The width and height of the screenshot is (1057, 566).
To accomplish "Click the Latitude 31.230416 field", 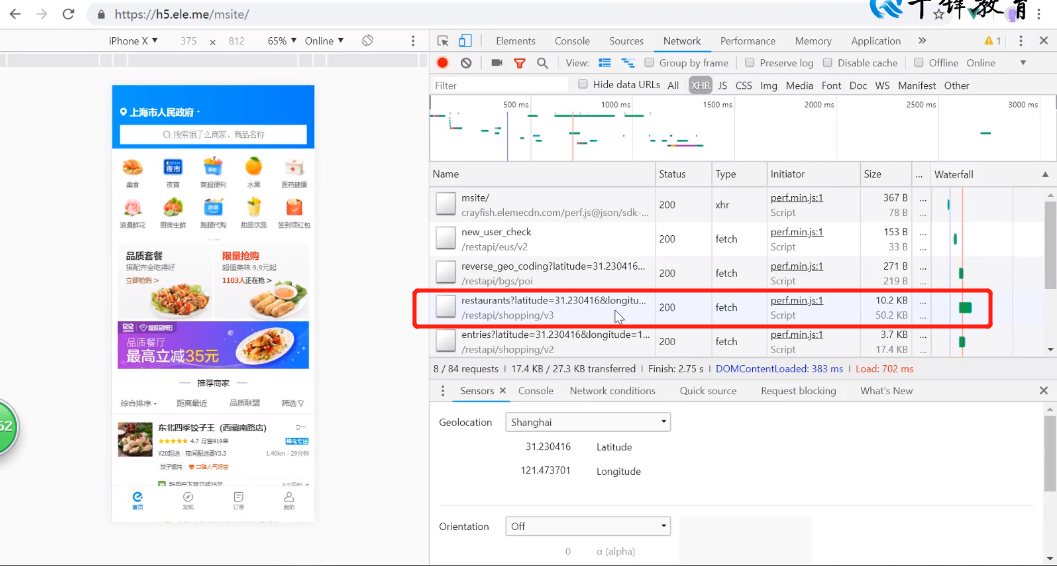I will 548,447.
